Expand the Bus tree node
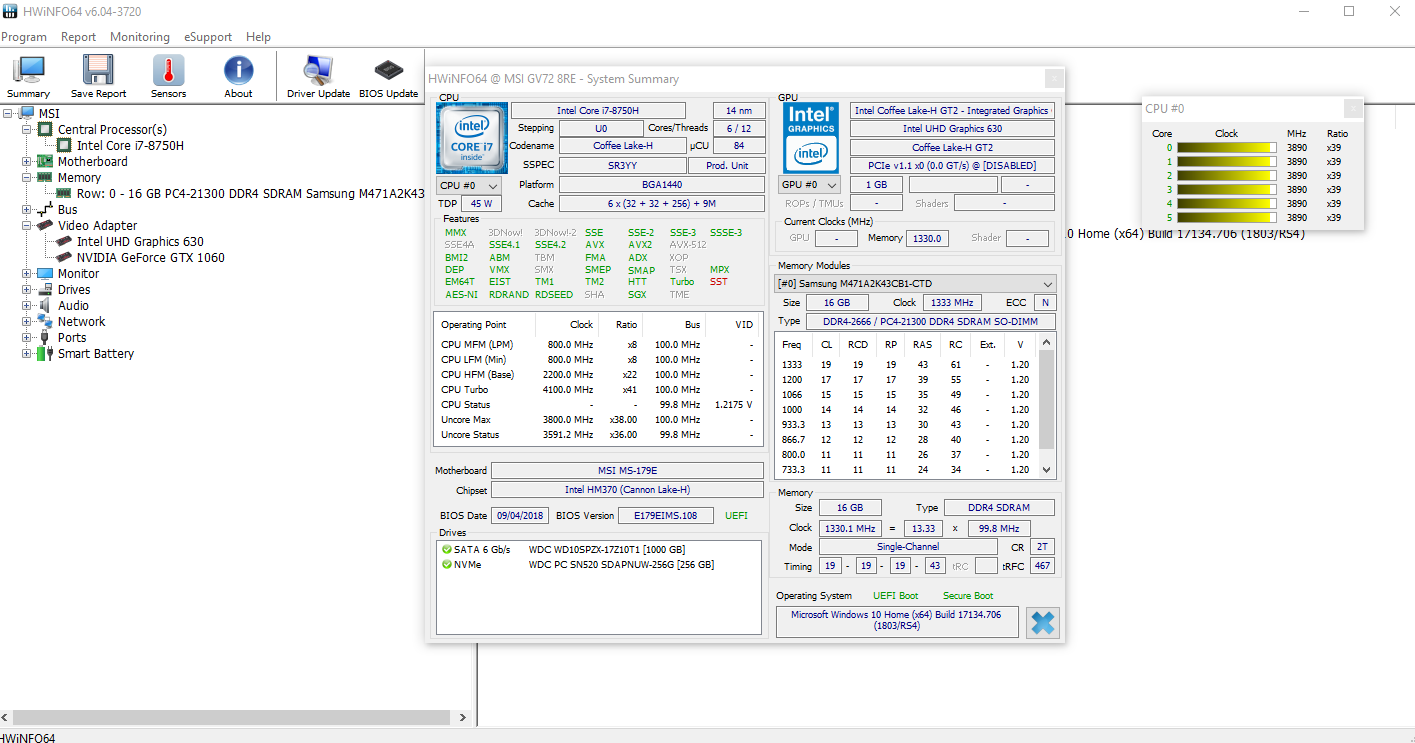 pyautogui.click(x=26, y=209)
